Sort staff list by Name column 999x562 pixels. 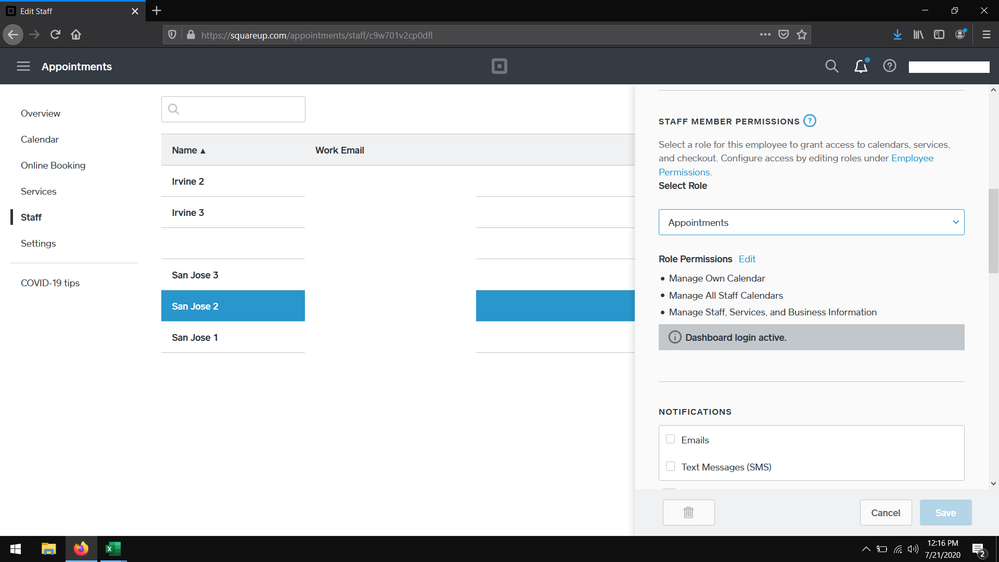(x=188, y=150)
